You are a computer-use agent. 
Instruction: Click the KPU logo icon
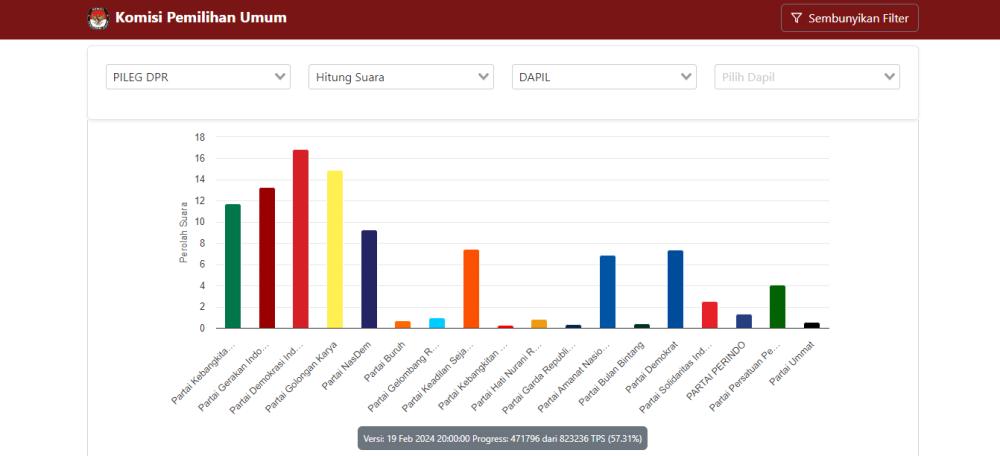[x=98, y=18]
